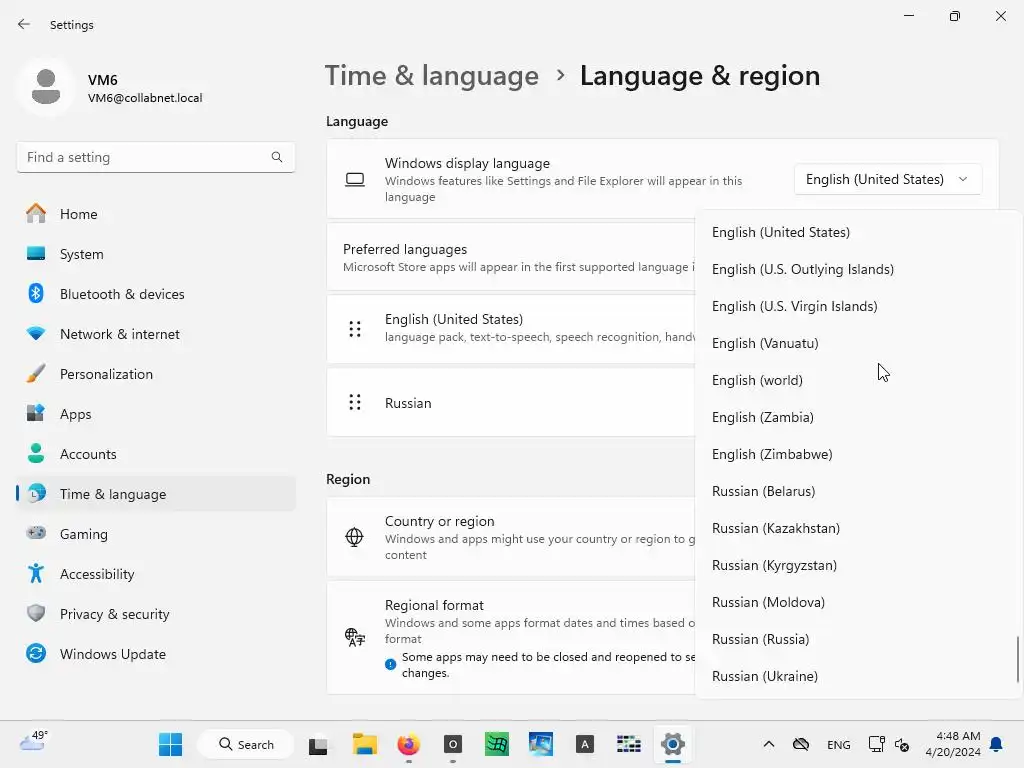Click drag handle of Russian language
Viewport: 1024px width, 768px height.
coord(355,402)
